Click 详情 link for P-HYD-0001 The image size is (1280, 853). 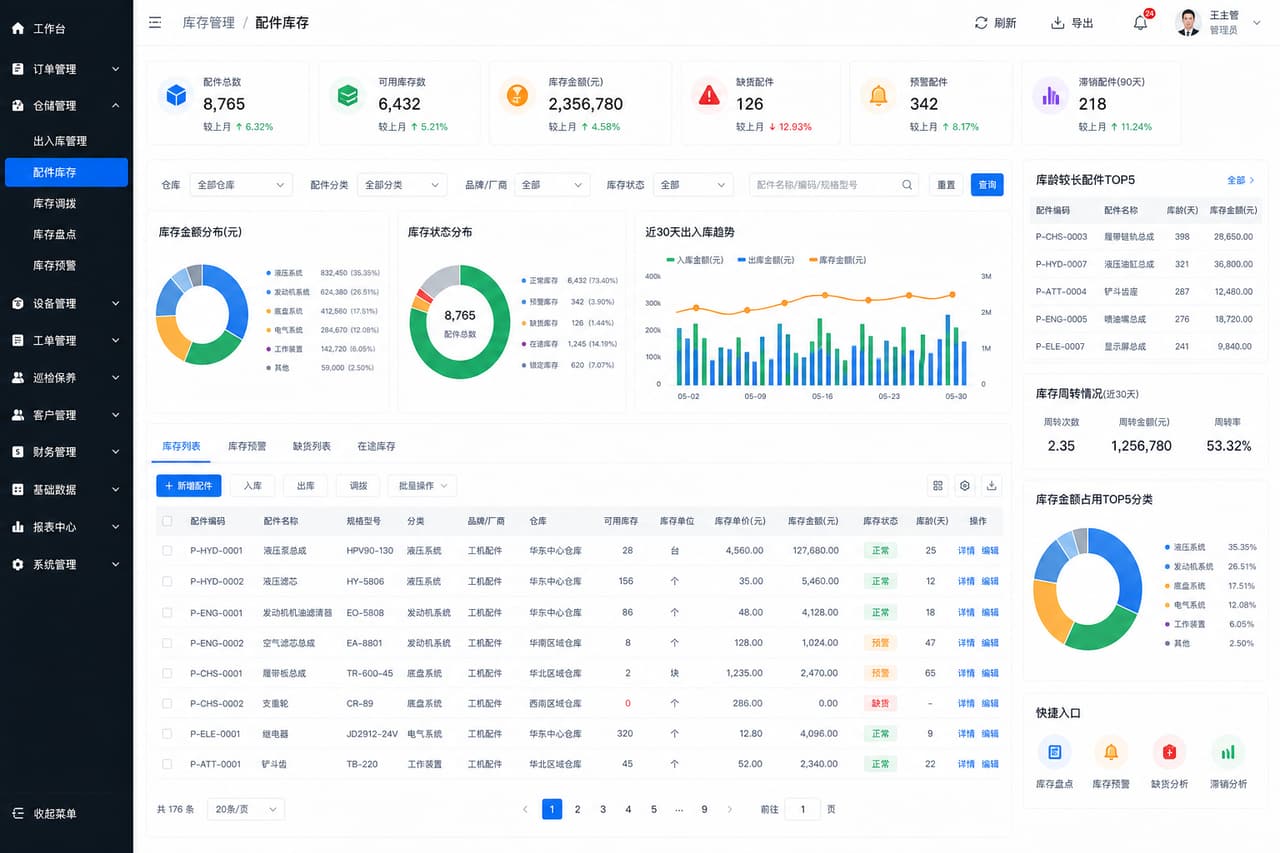966,551
